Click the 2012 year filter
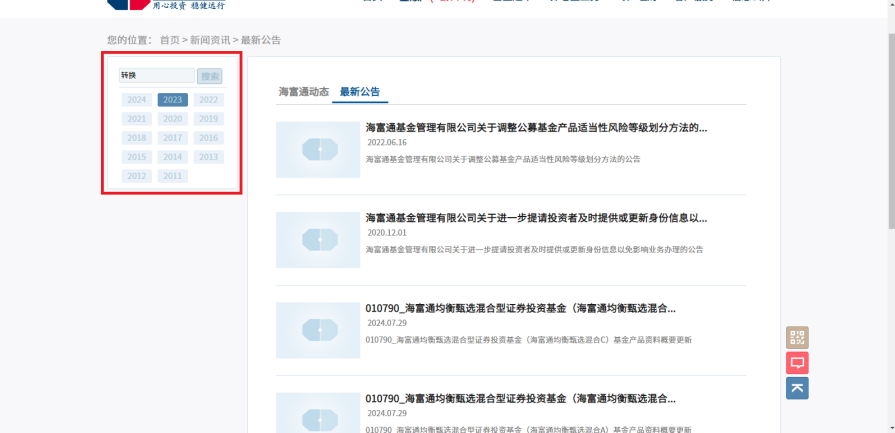 coord(137,176)
